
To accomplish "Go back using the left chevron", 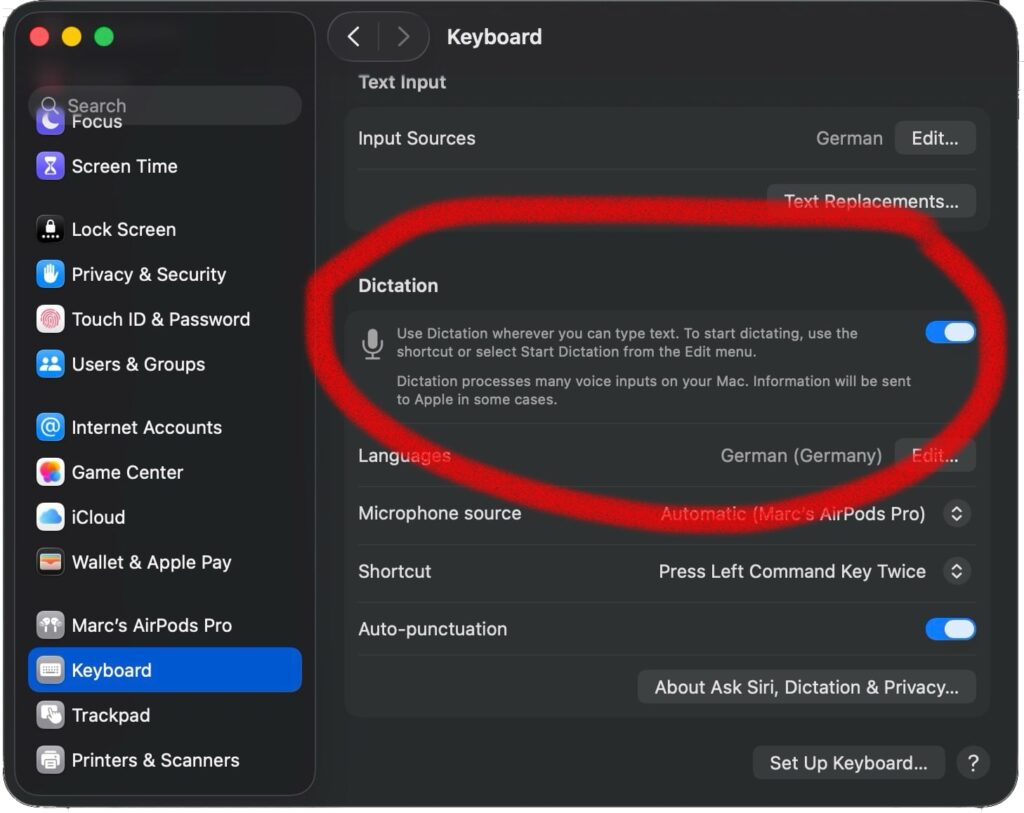I will click(353, 37).
